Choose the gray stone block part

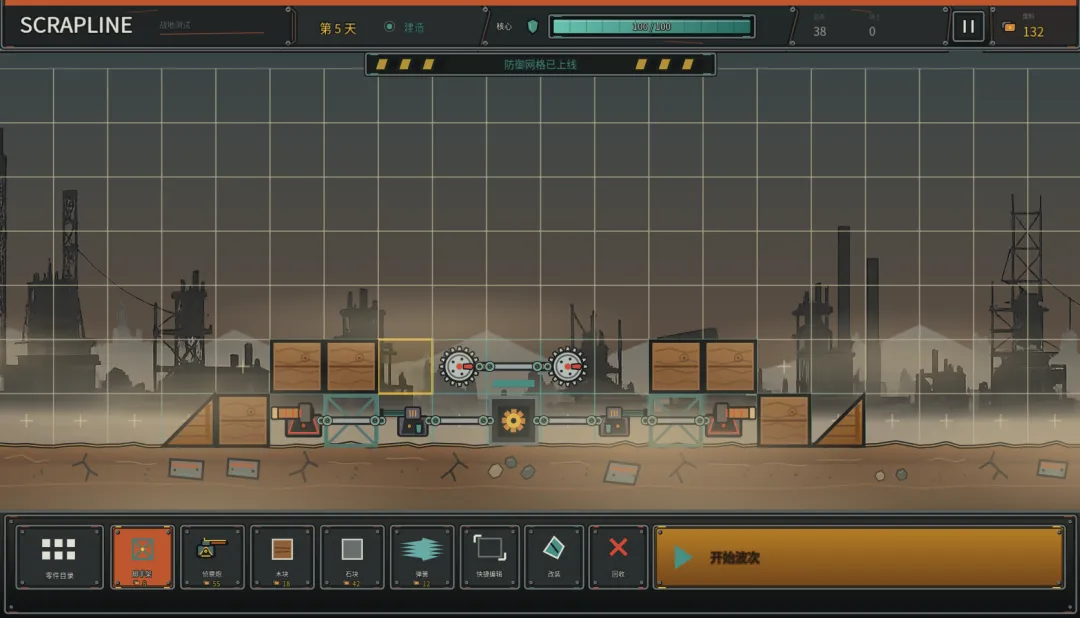tap(352, 557)
